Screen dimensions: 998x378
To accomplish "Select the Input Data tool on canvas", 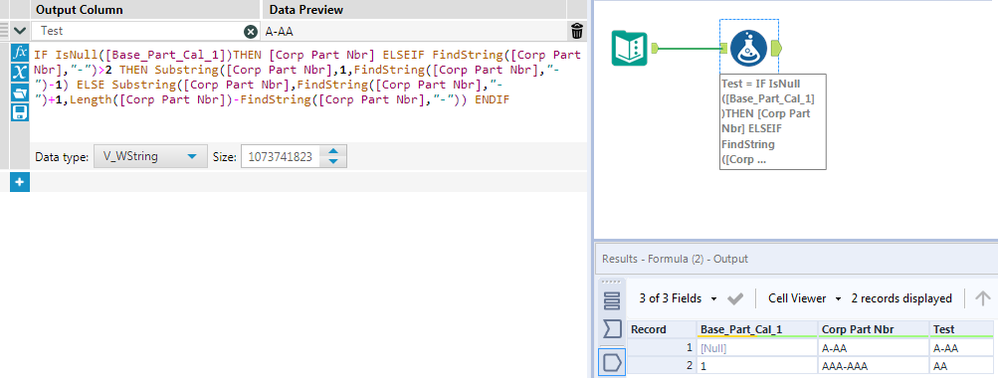I will coord(629,48).
